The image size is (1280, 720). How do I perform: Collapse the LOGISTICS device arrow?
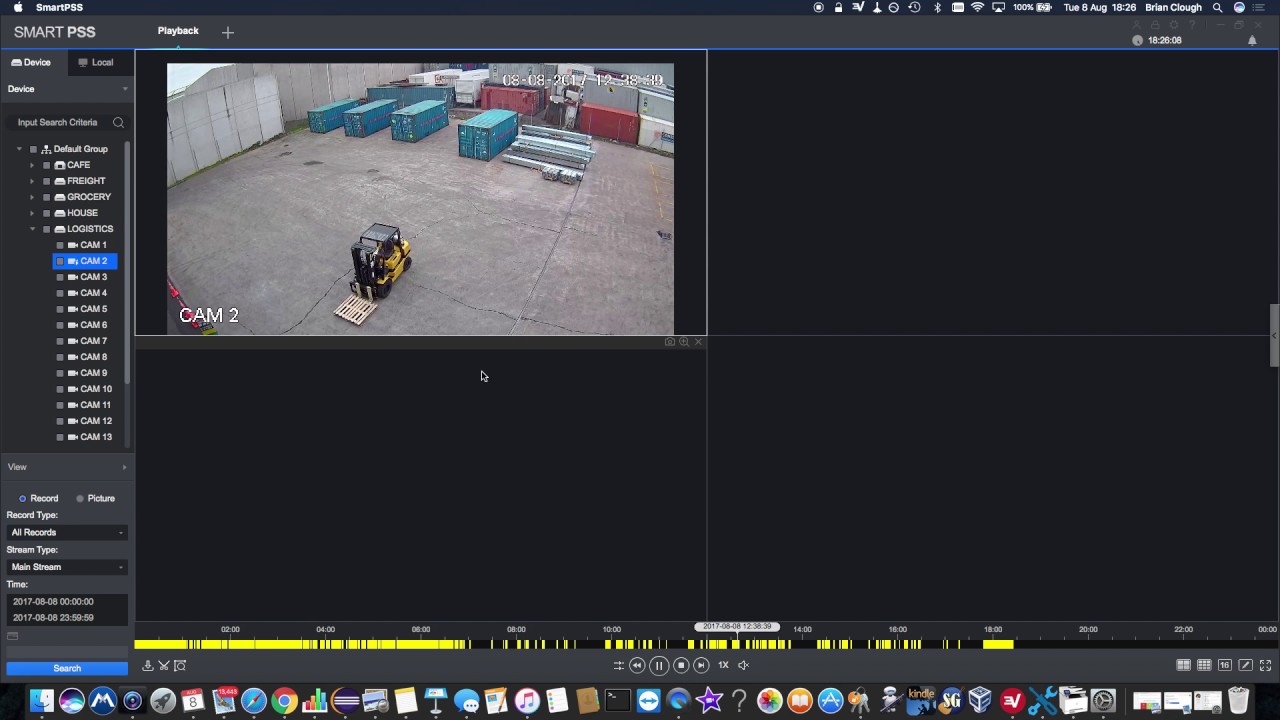pyautogui.click(x=32, y=229)
